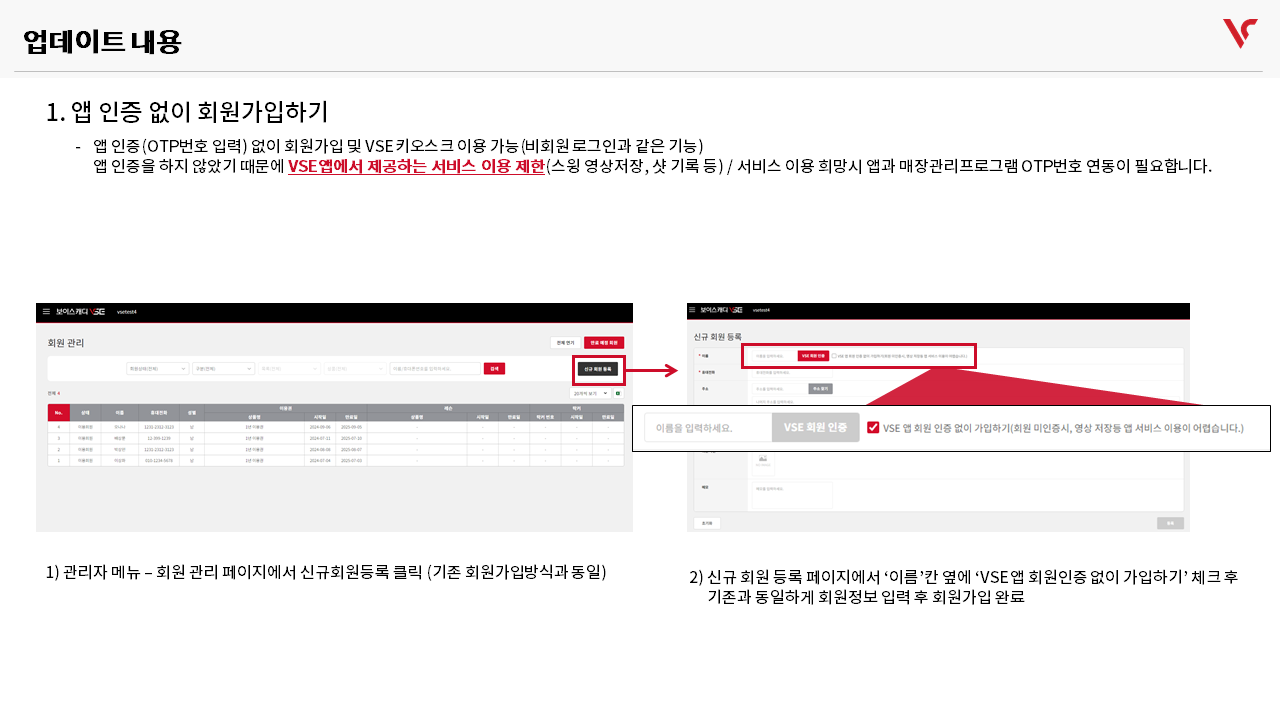Click start date 2024-07-11 cell
The width and height of the screenshot is (1280, 720).
320,438
